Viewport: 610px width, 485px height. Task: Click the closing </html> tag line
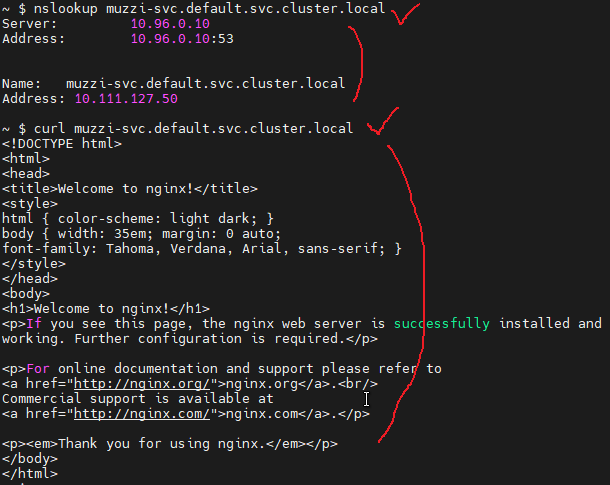[x=30, y=474]
